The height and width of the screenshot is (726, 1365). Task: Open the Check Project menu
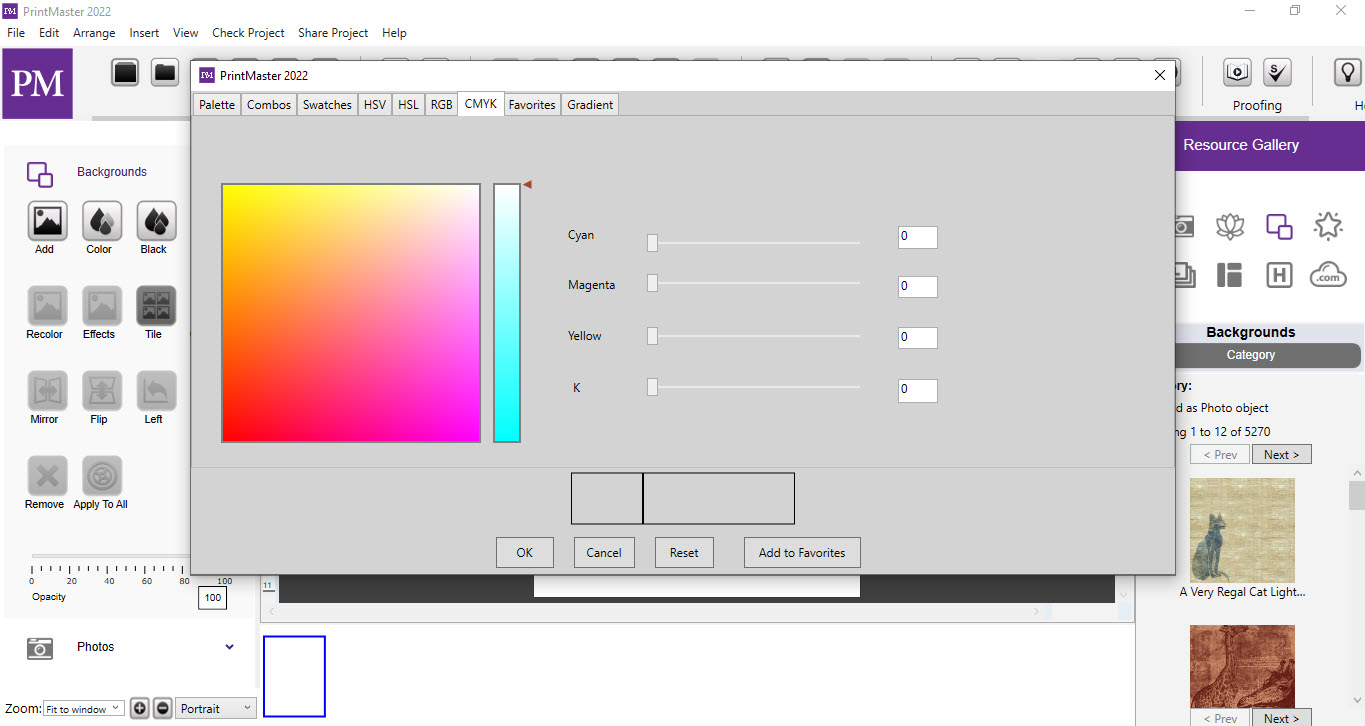(x=248, y=33)
